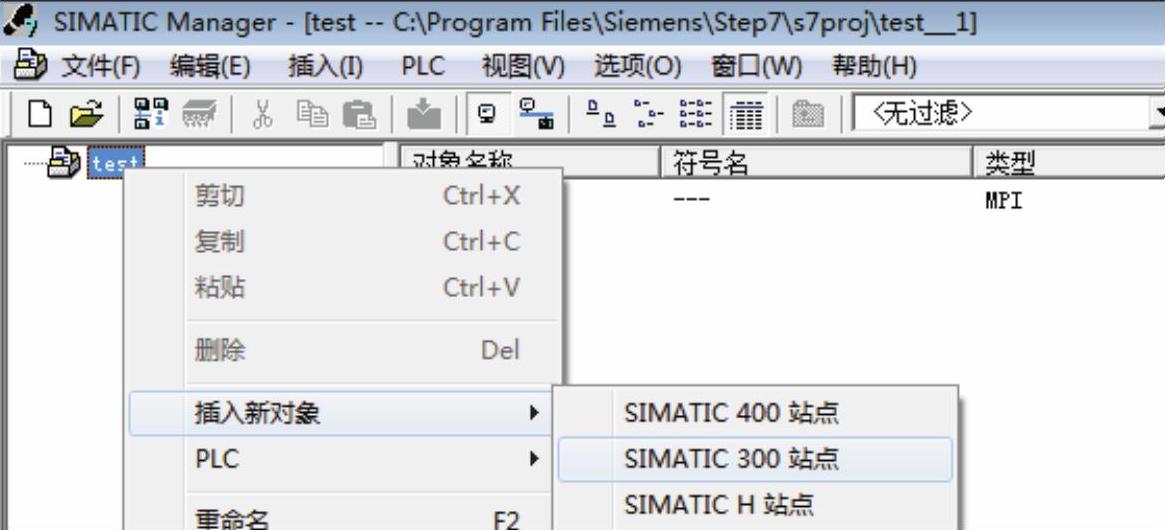Select SIMATIC 400 站点 from submenu
This screenshot has width=1165, height=530.
click(x=755, y=413)
